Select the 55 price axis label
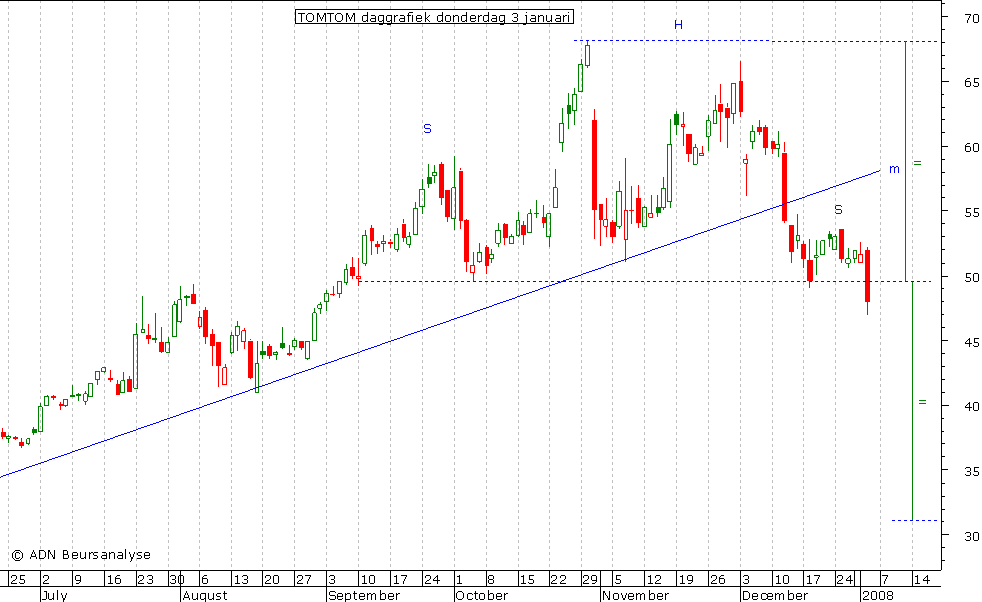The image size is (982, 602). point(971,212)
